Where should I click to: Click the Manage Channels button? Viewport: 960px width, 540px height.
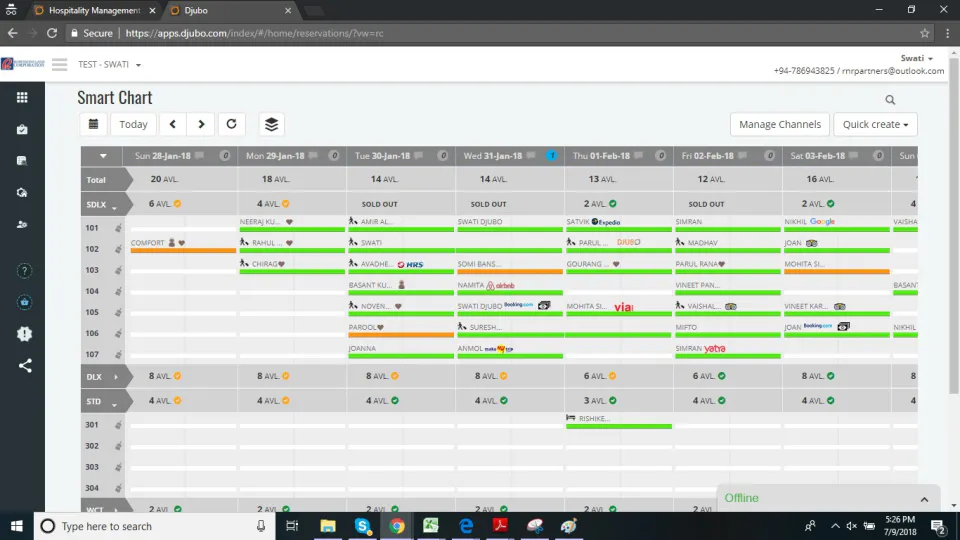point(779,124)
